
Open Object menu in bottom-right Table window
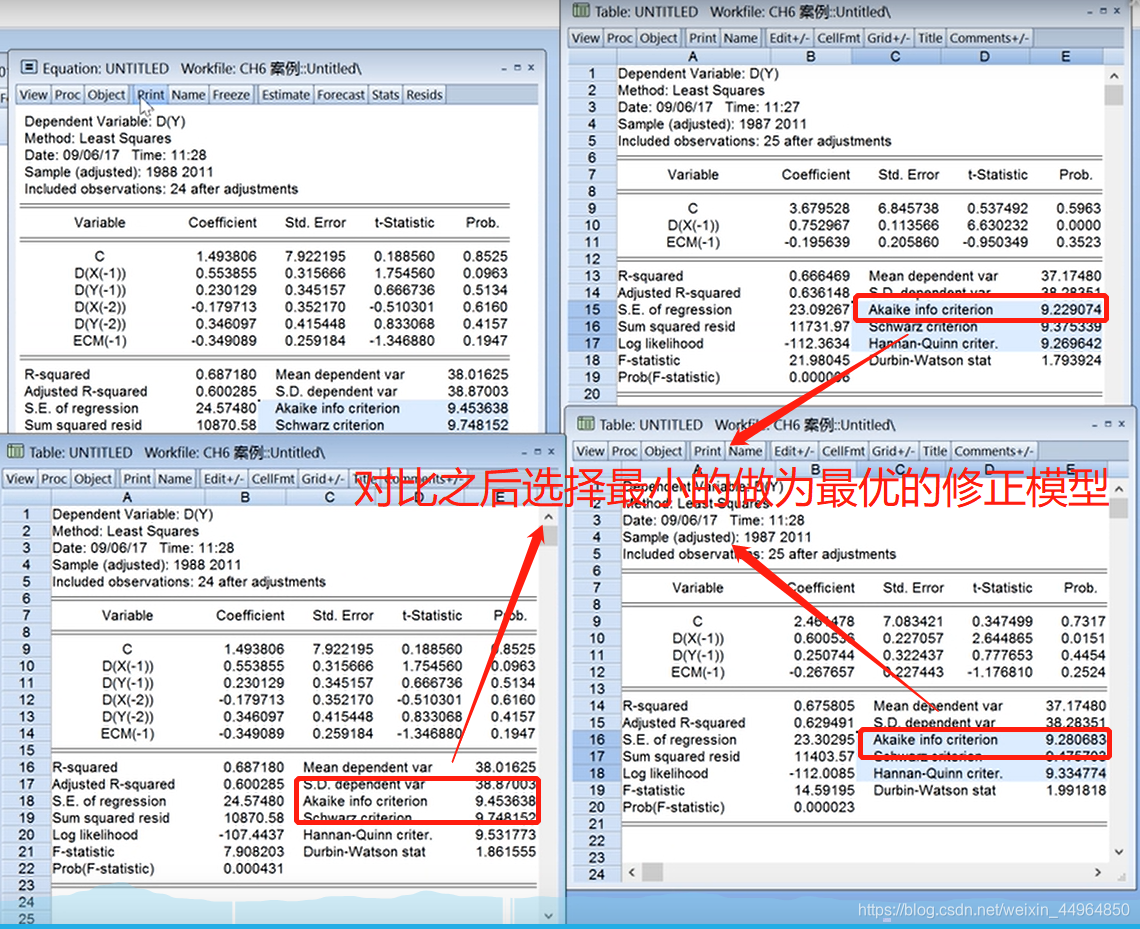663,451
